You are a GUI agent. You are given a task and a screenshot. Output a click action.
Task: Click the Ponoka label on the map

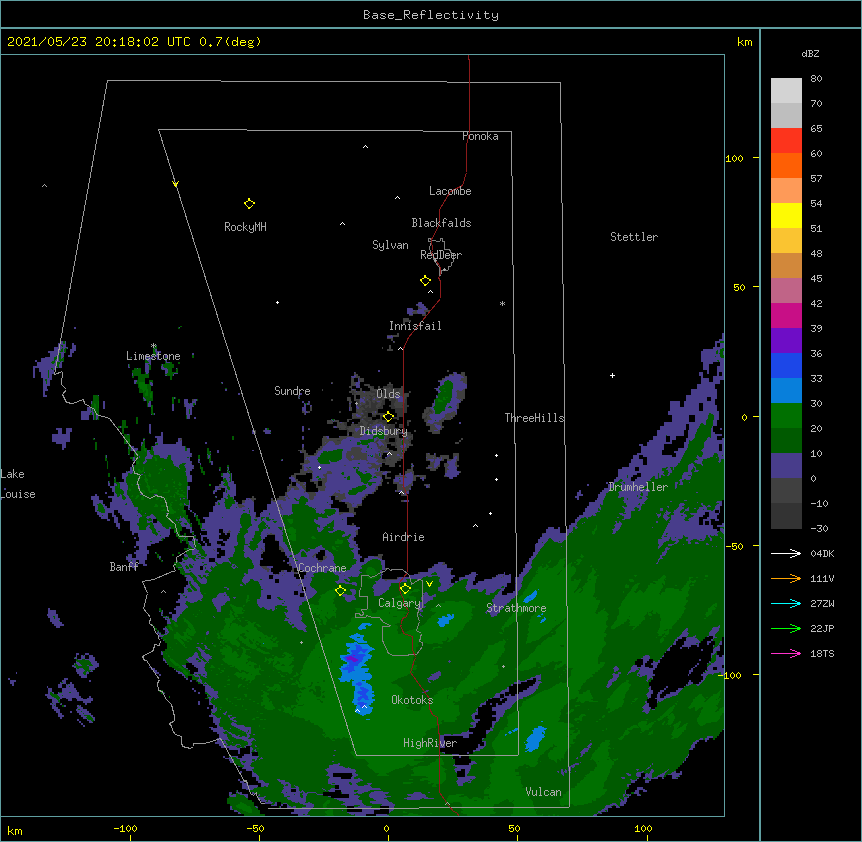[x=480, y=136]
